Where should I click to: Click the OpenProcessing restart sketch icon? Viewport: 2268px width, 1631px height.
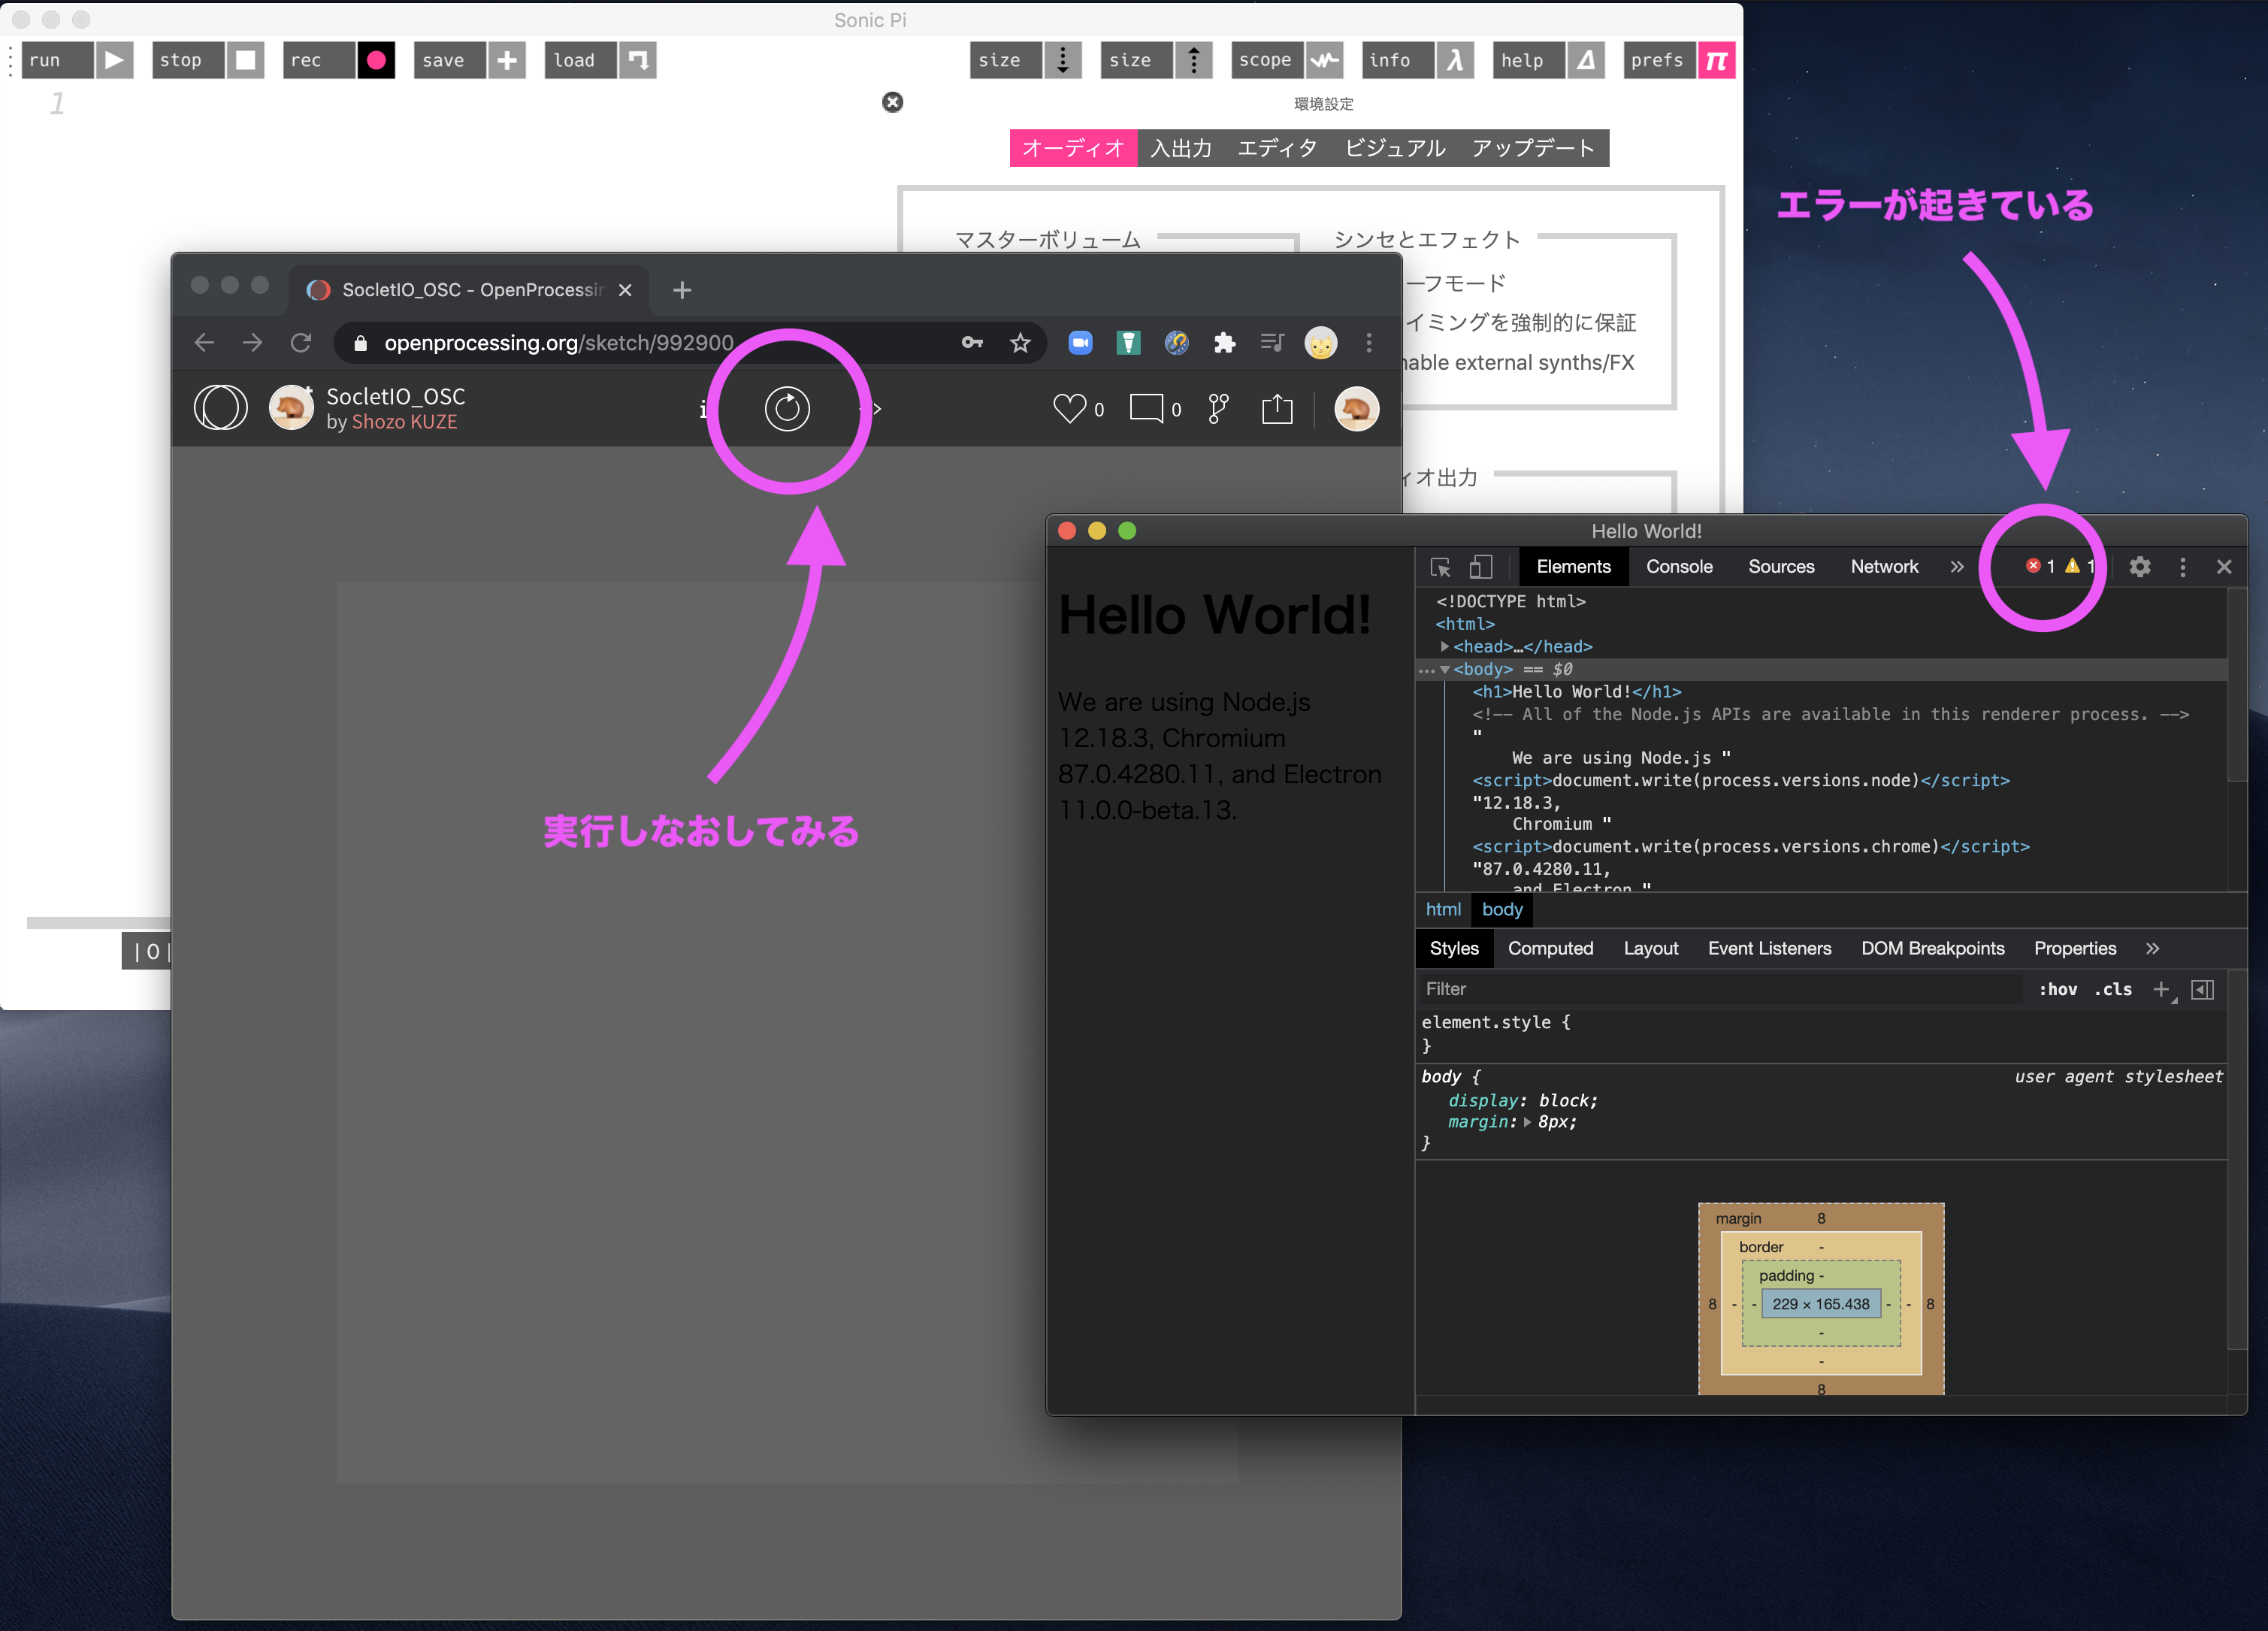click(787, 409)
